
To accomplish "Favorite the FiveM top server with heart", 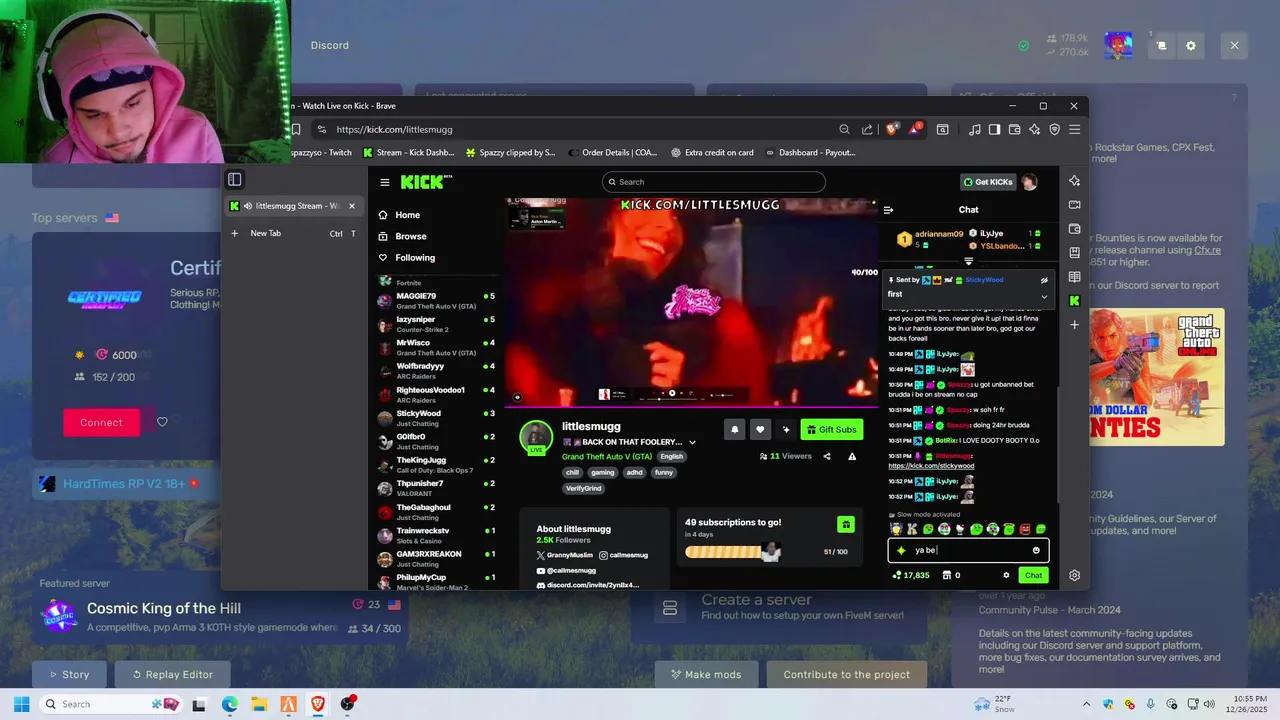I will pos(162,422).
